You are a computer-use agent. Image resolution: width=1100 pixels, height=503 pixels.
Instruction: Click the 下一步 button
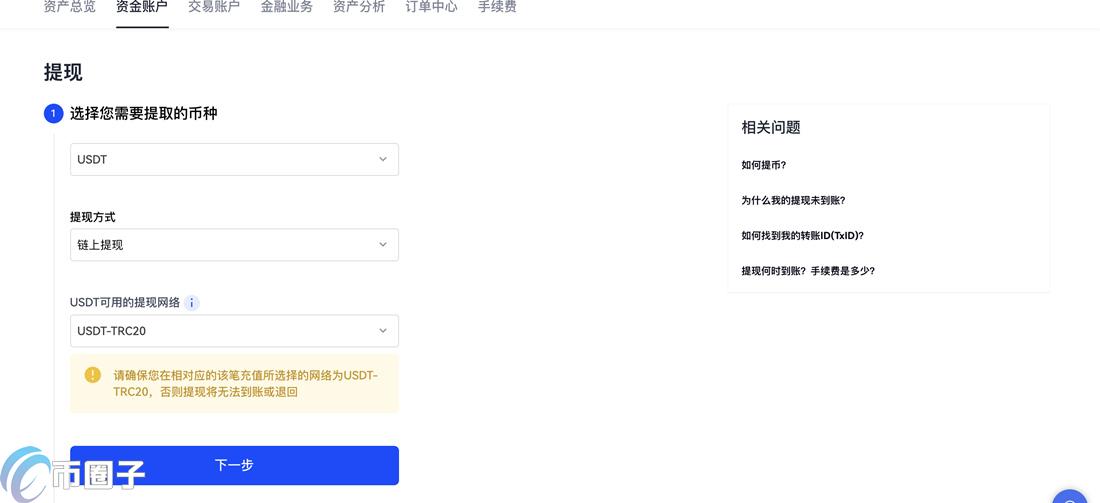(234, 465)
